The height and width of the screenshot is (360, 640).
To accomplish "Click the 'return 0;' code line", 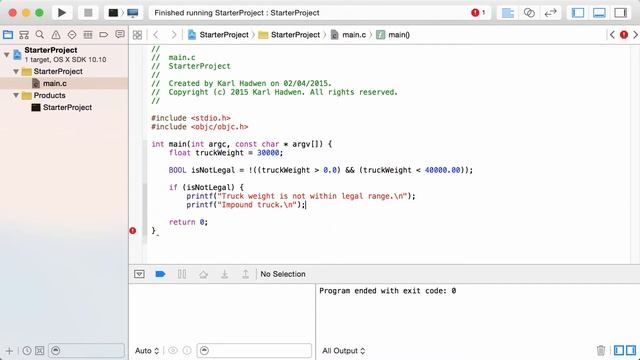I will click(188, 222).
